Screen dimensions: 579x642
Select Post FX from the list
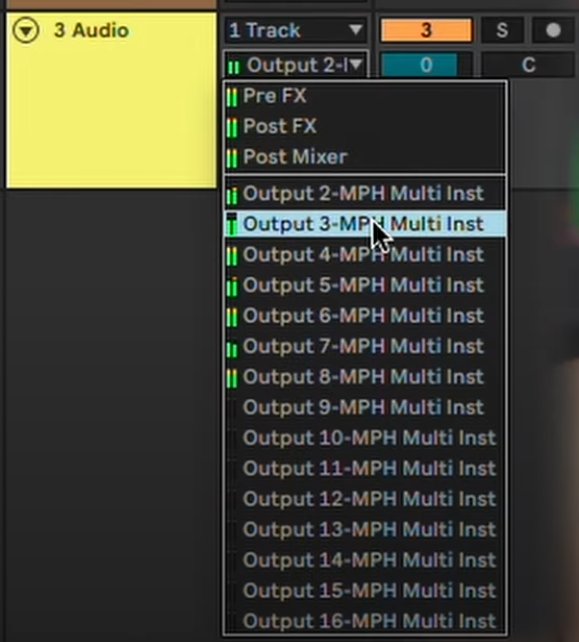pyautogui.click(x=365, y=127)
